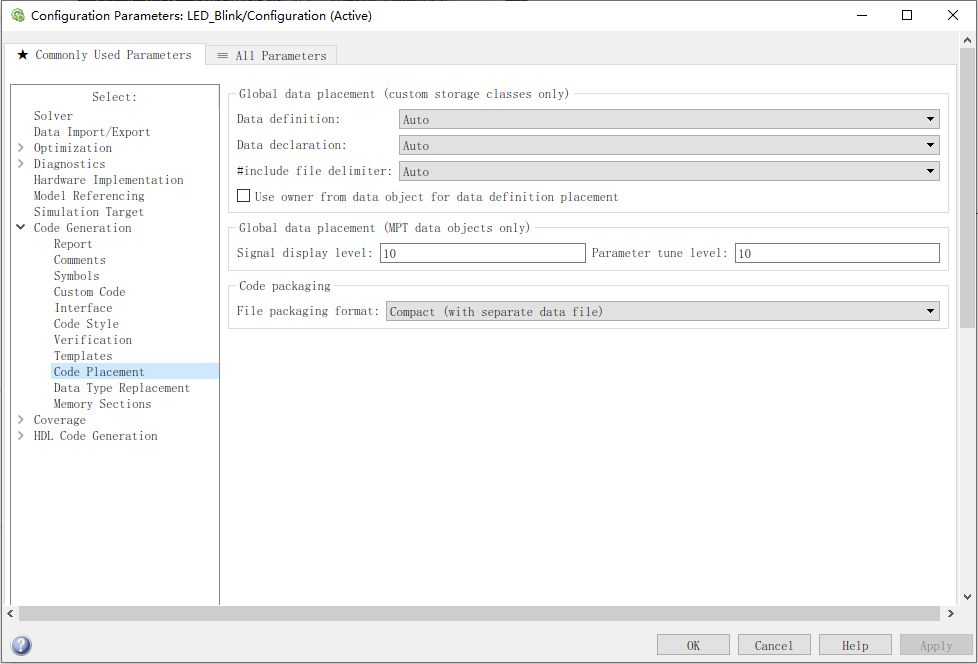Select Code Generation in the tree
The image size is (978, 664).
[x=82, y=228]
